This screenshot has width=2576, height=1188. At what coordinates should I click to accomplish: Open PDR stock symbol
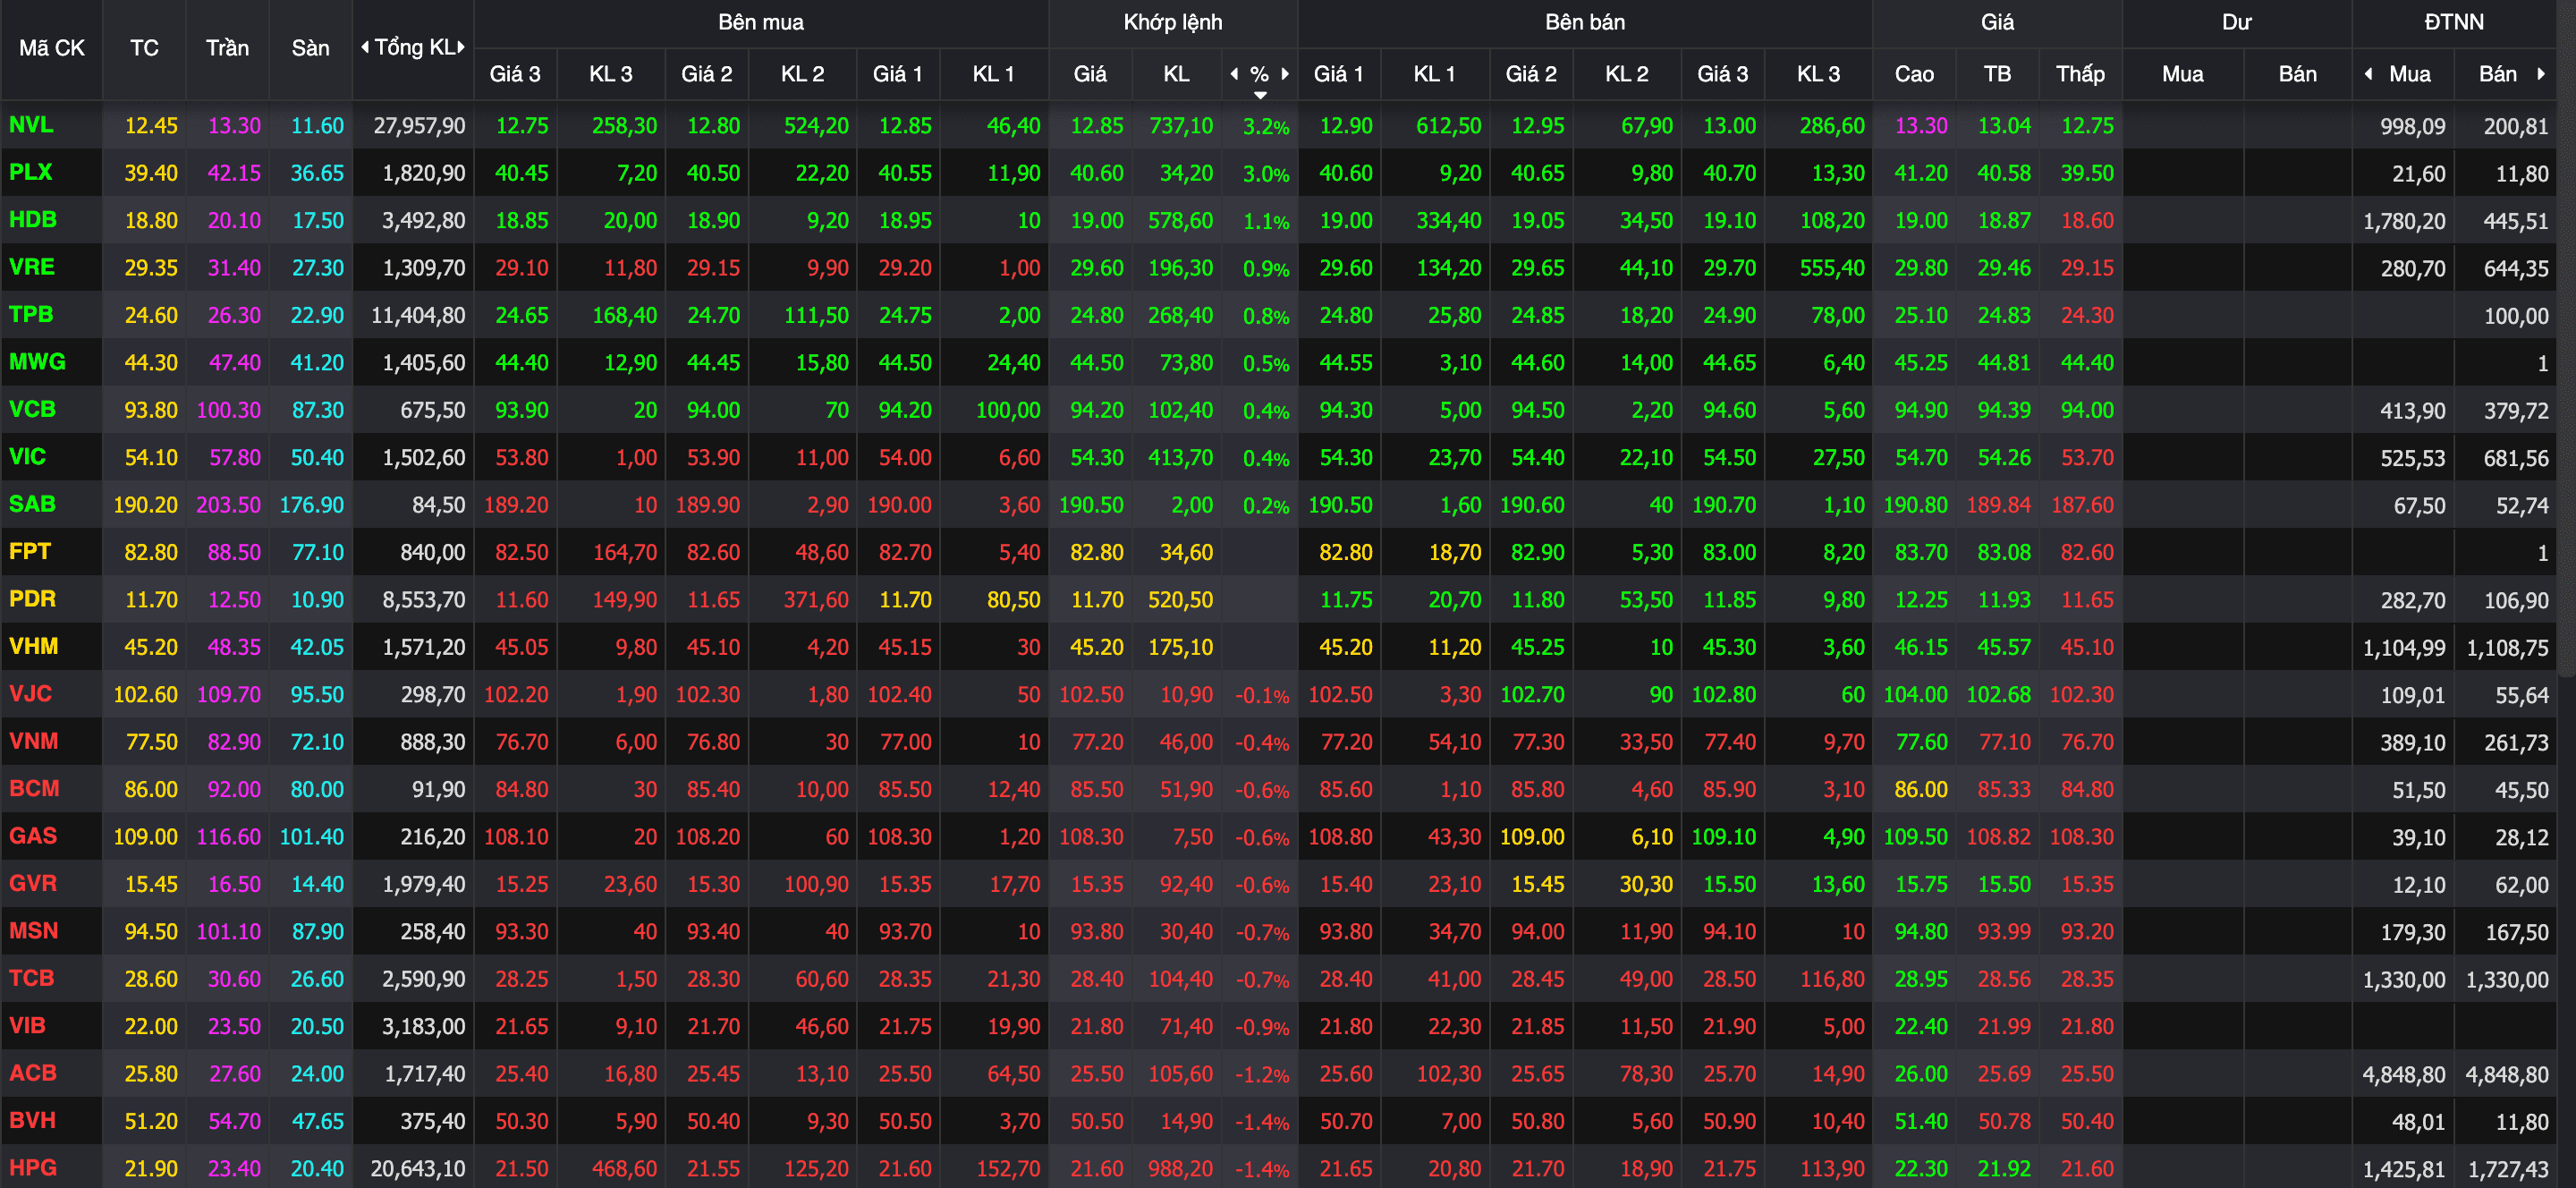tap(32, 599)
